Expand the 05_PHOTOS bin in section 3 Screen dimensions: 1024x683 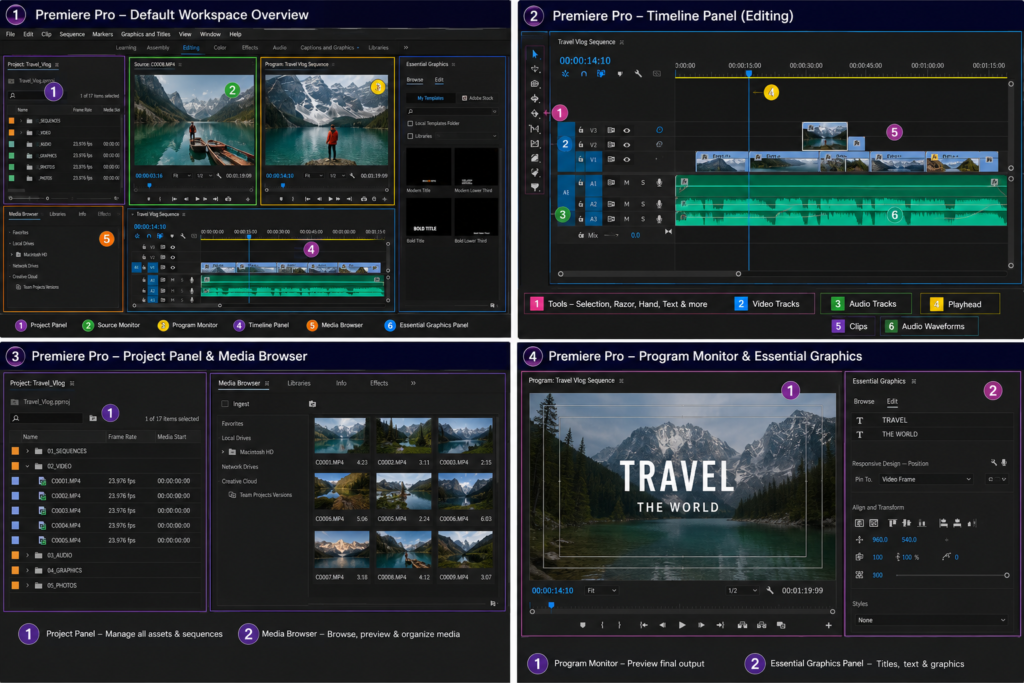(27, 586)
